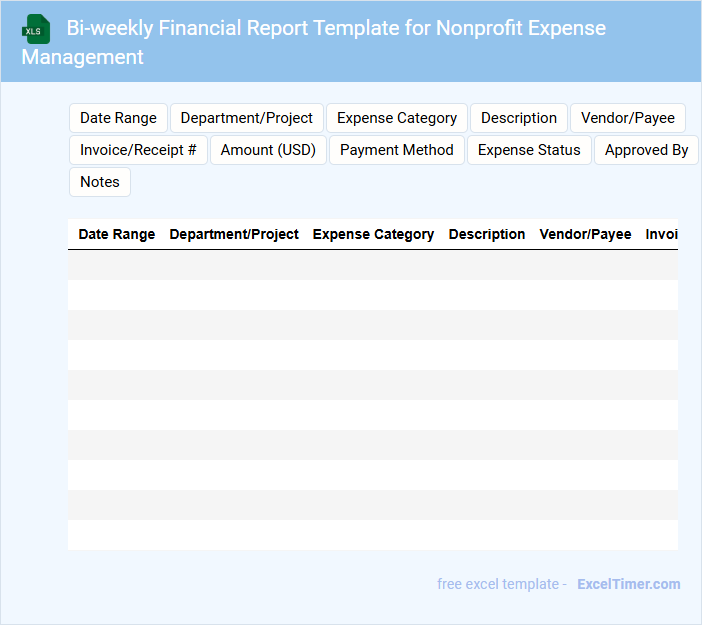Select the Payment Method tag

point(397,150)
